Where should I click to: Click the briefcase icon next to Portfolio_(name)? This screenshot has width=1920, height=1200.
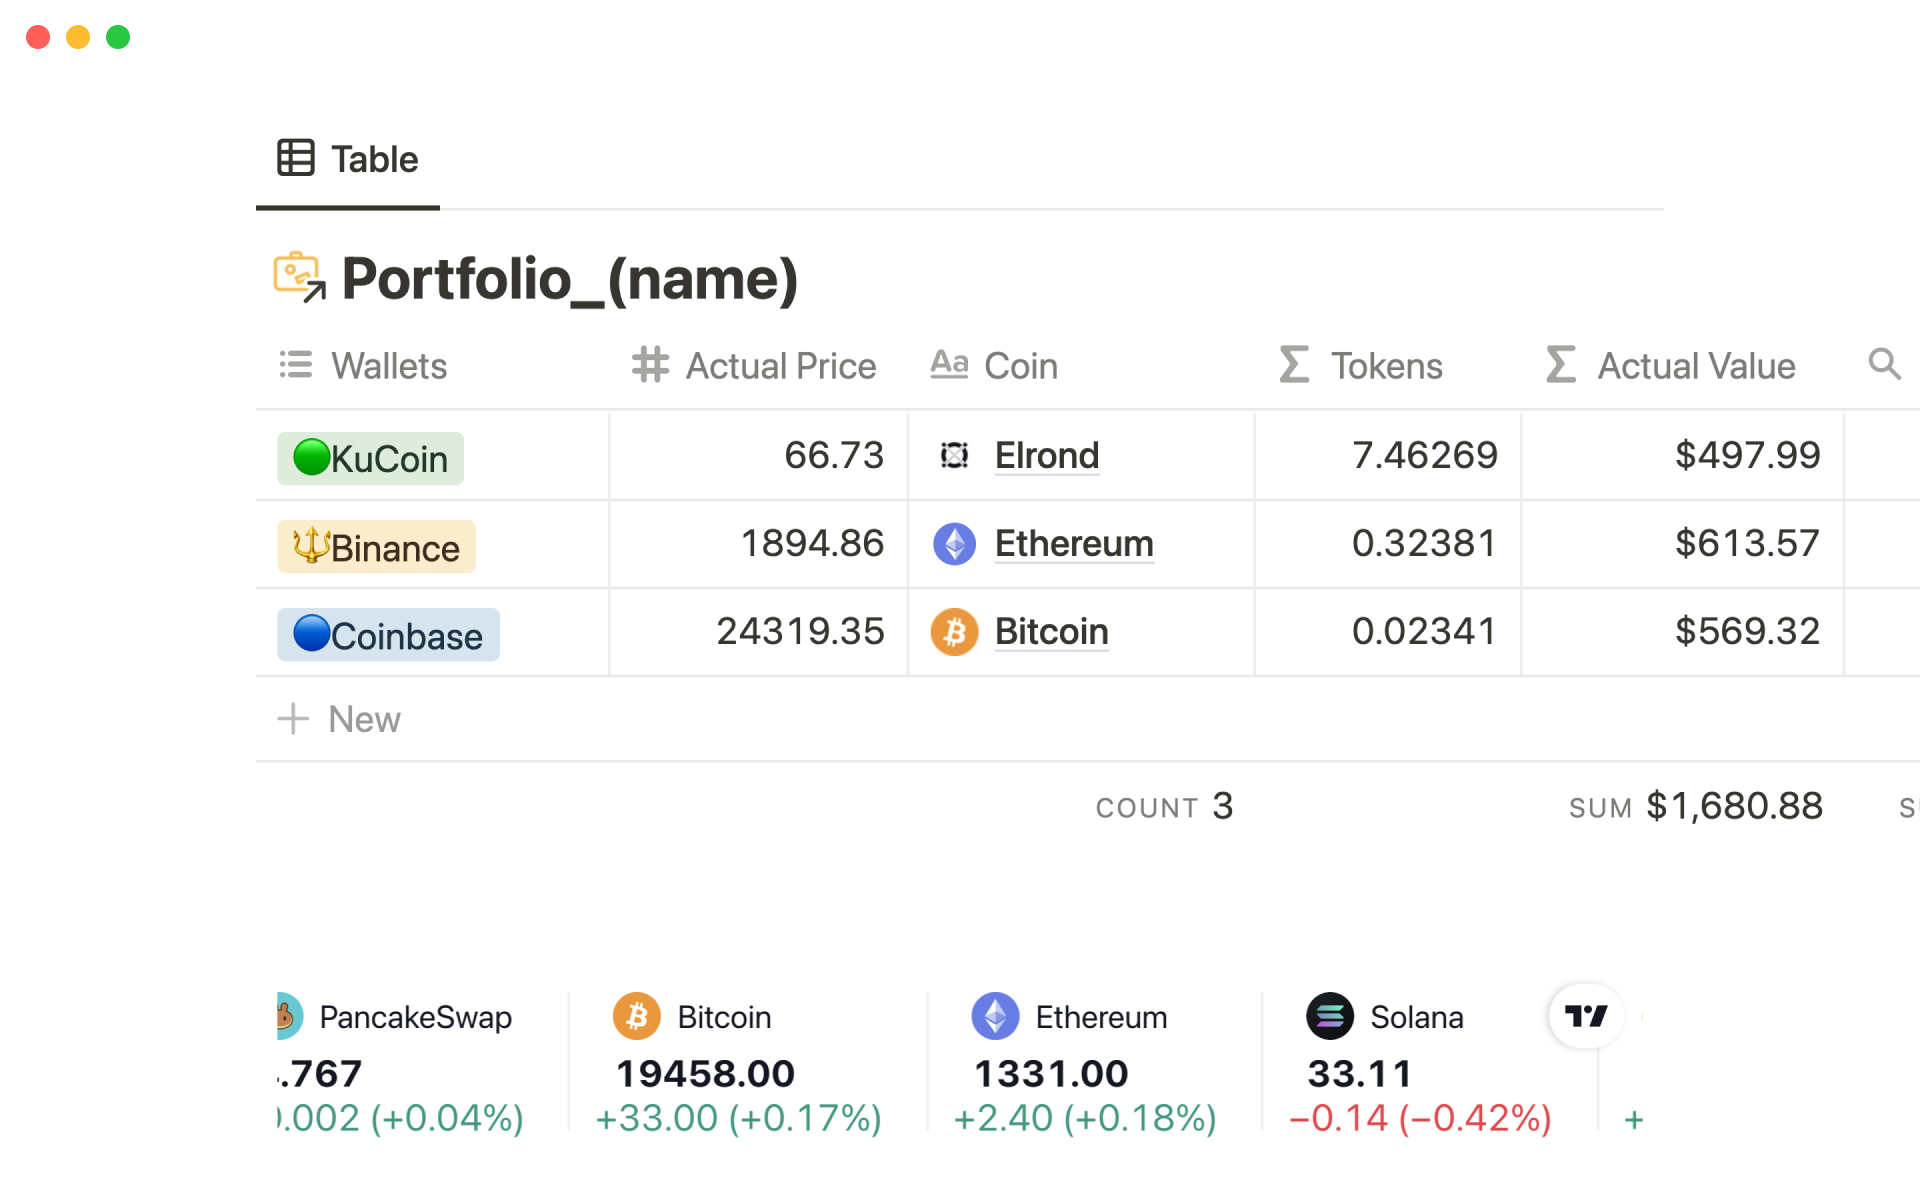[x=298, y=278]
